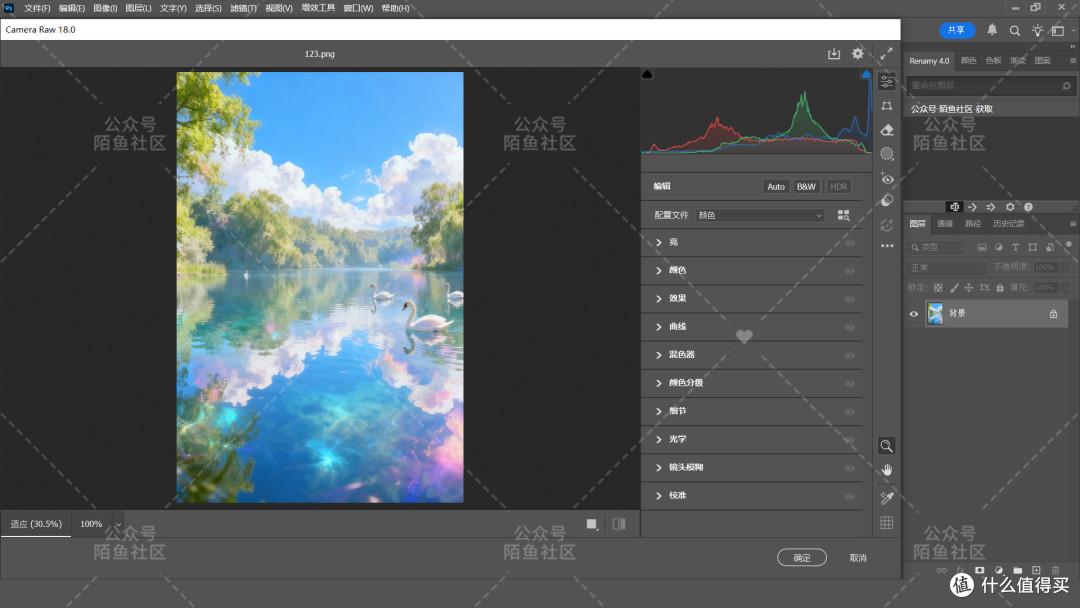The height and width of the screenshot is (608, 1080).
Task: Select the Camera Raw Zoom tool
Action: point(886,445)
